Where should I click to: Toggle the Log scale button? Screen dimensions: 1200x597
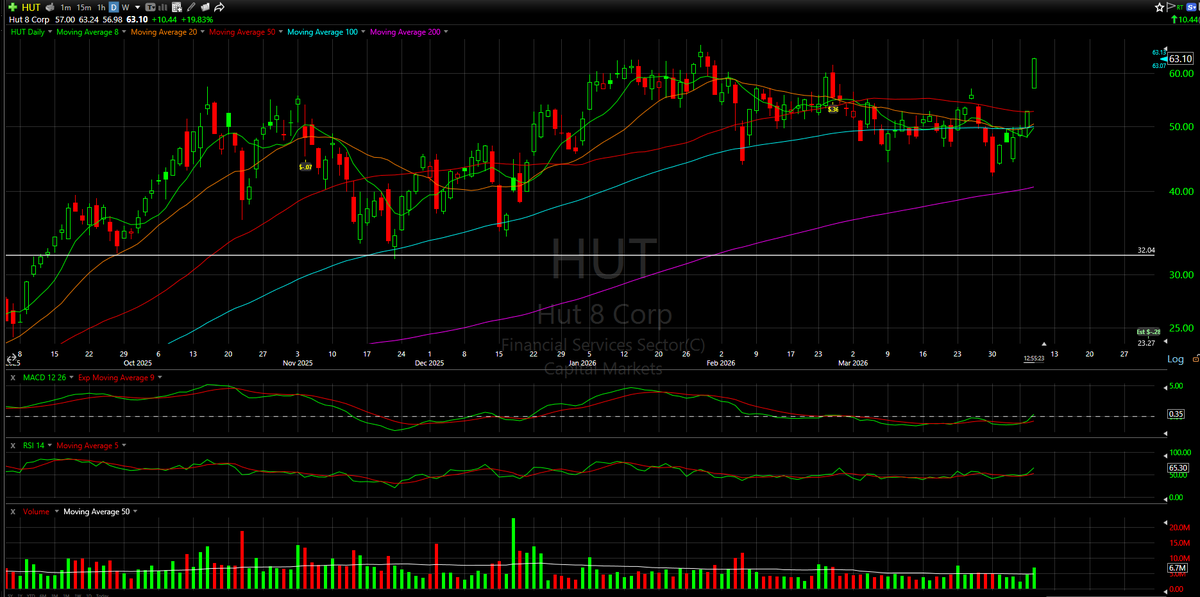point(1175,358)
